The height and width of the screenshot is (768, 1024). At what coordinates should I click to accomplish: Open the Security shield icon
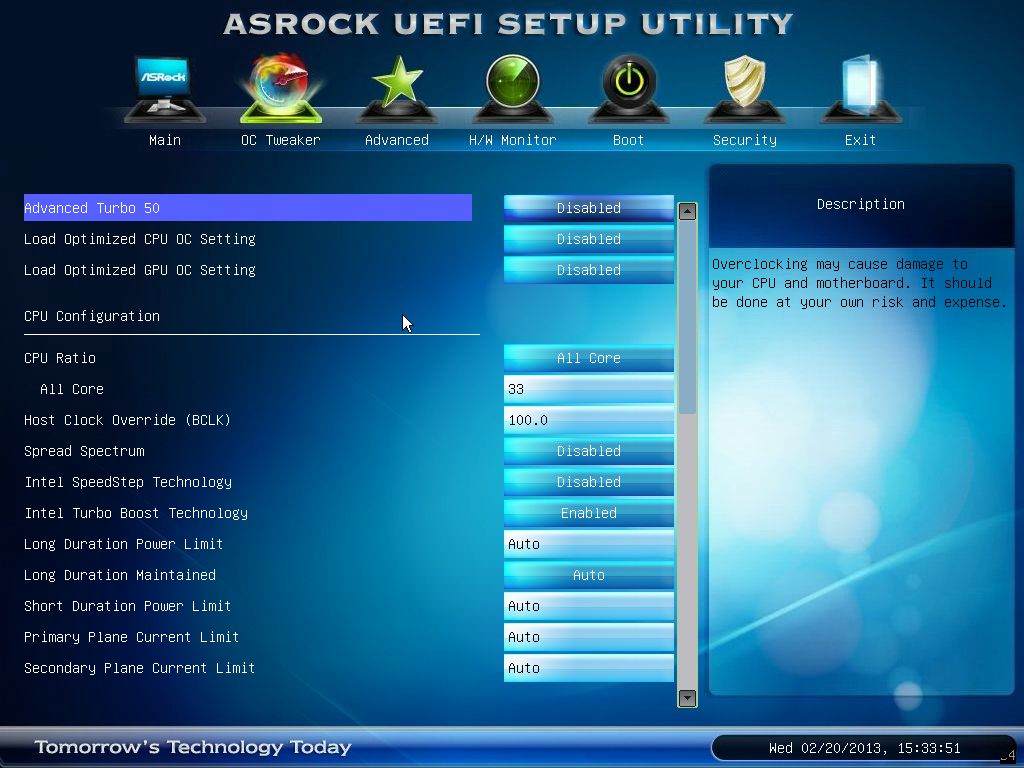[744, 88]
